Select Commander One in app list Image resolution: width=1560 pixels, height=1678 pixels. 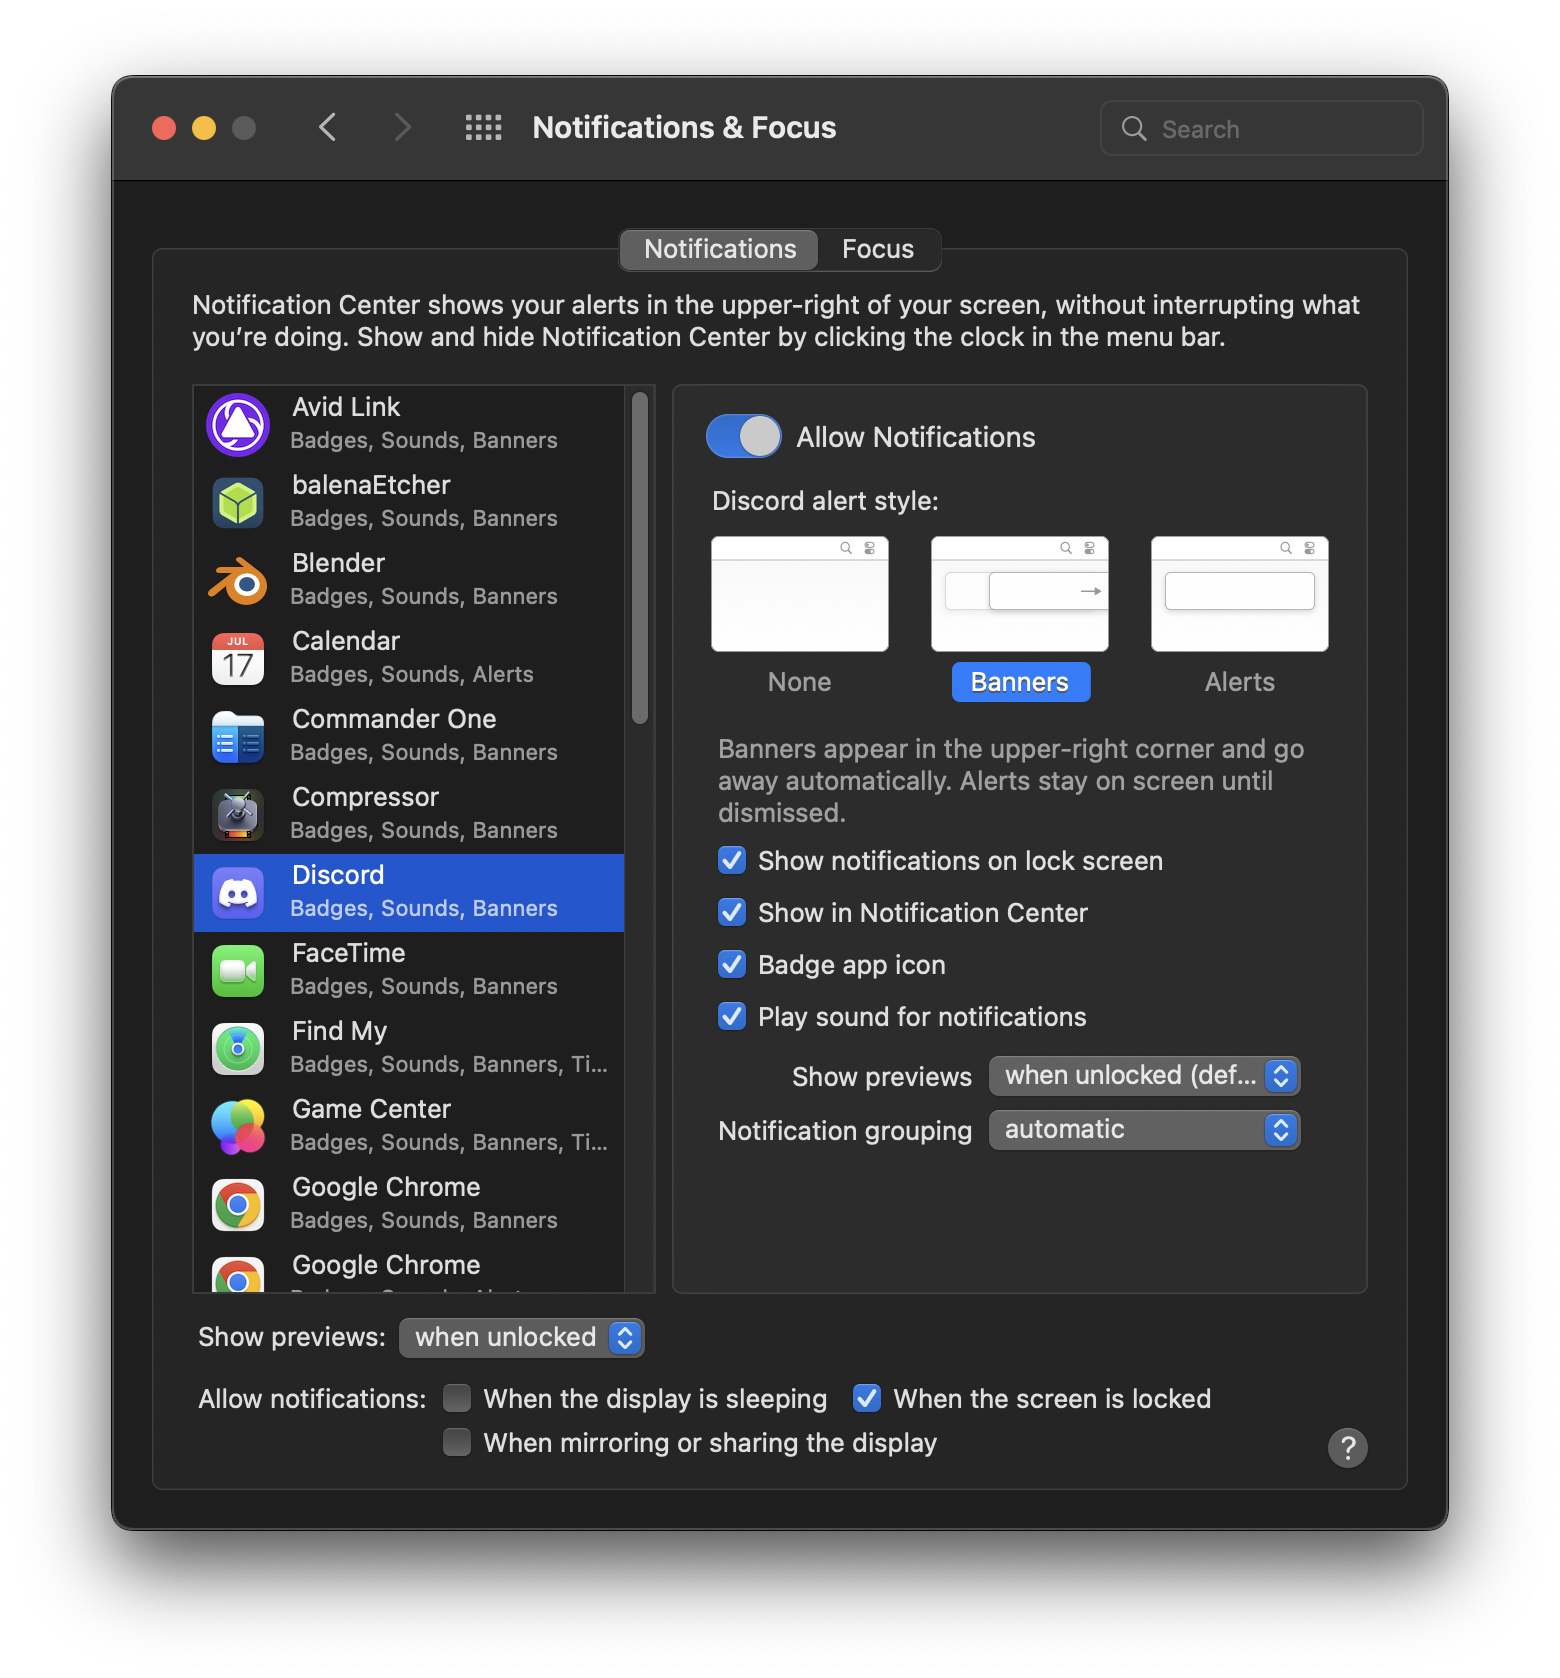click(409, 737)
